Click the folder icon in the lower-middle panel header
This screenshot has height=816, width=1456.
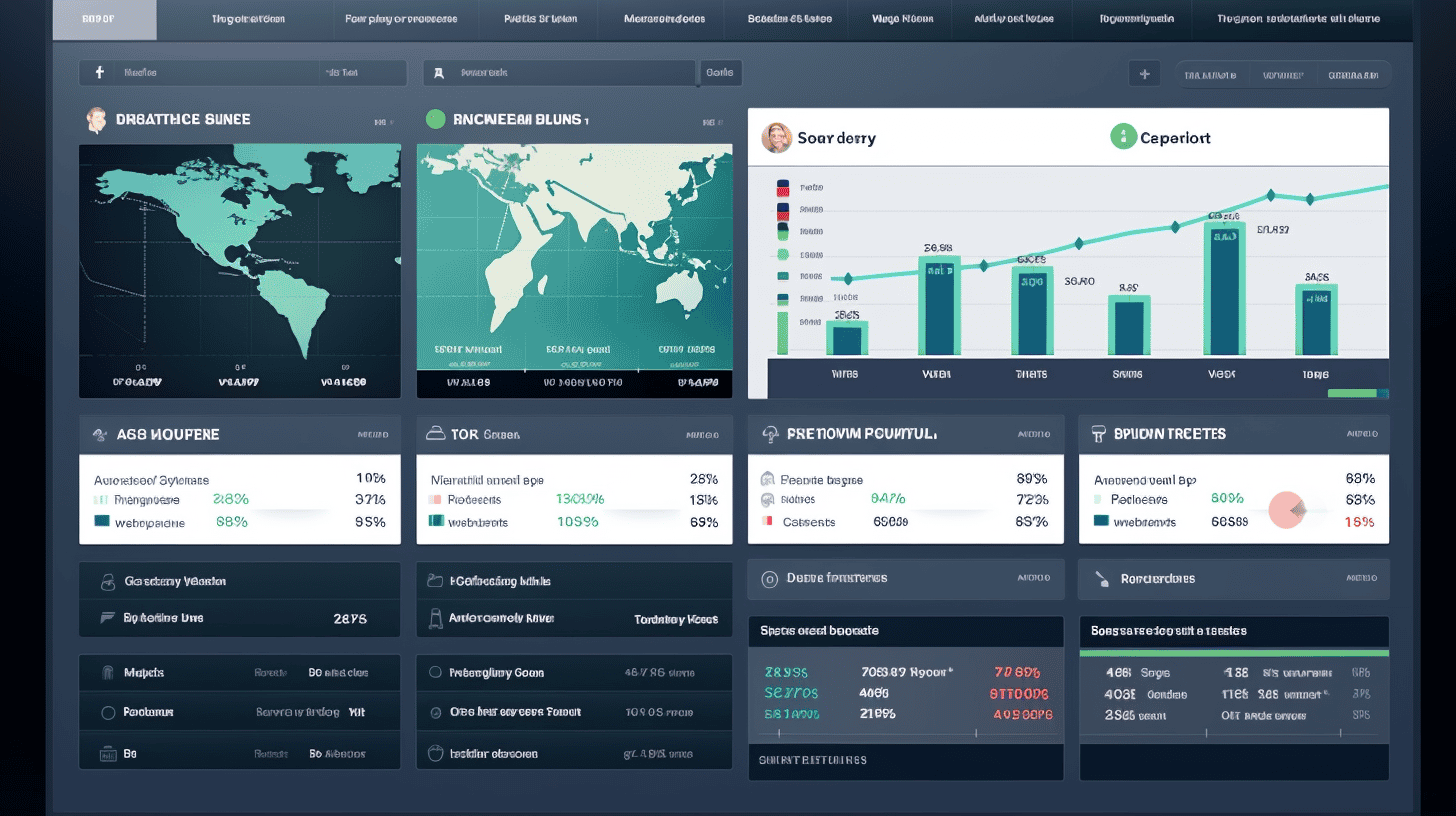[x=434, y=580]
